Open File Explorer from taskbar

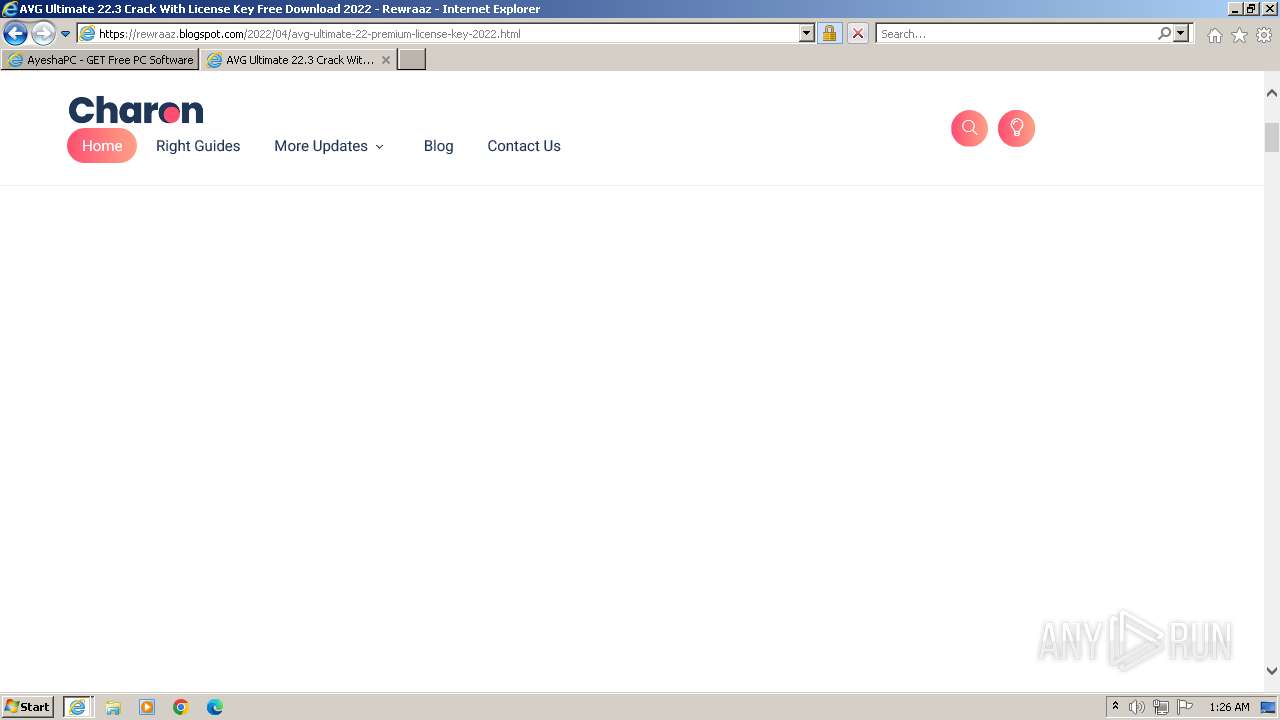tap(113, 707)
